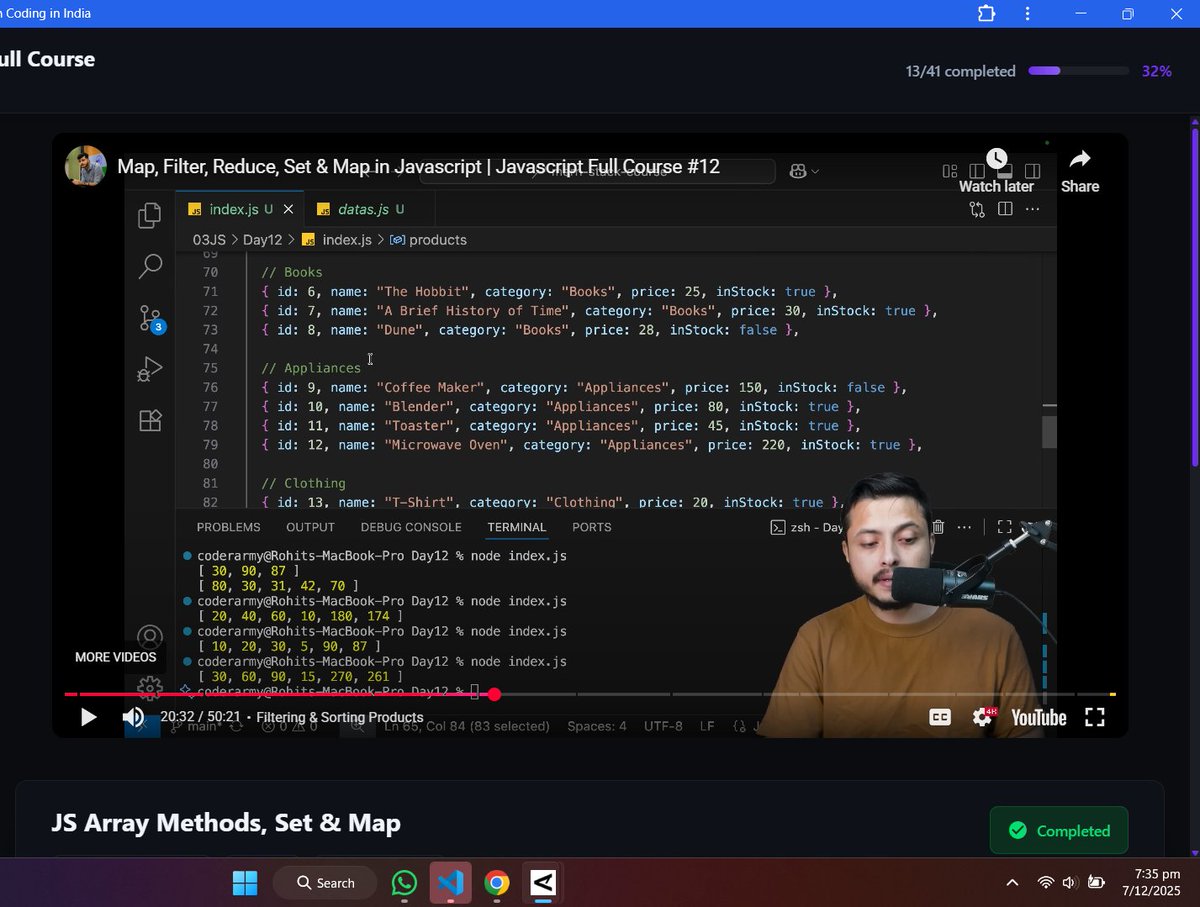
Task: Click products symbol in breadcrumb
Action: (429, 240)
